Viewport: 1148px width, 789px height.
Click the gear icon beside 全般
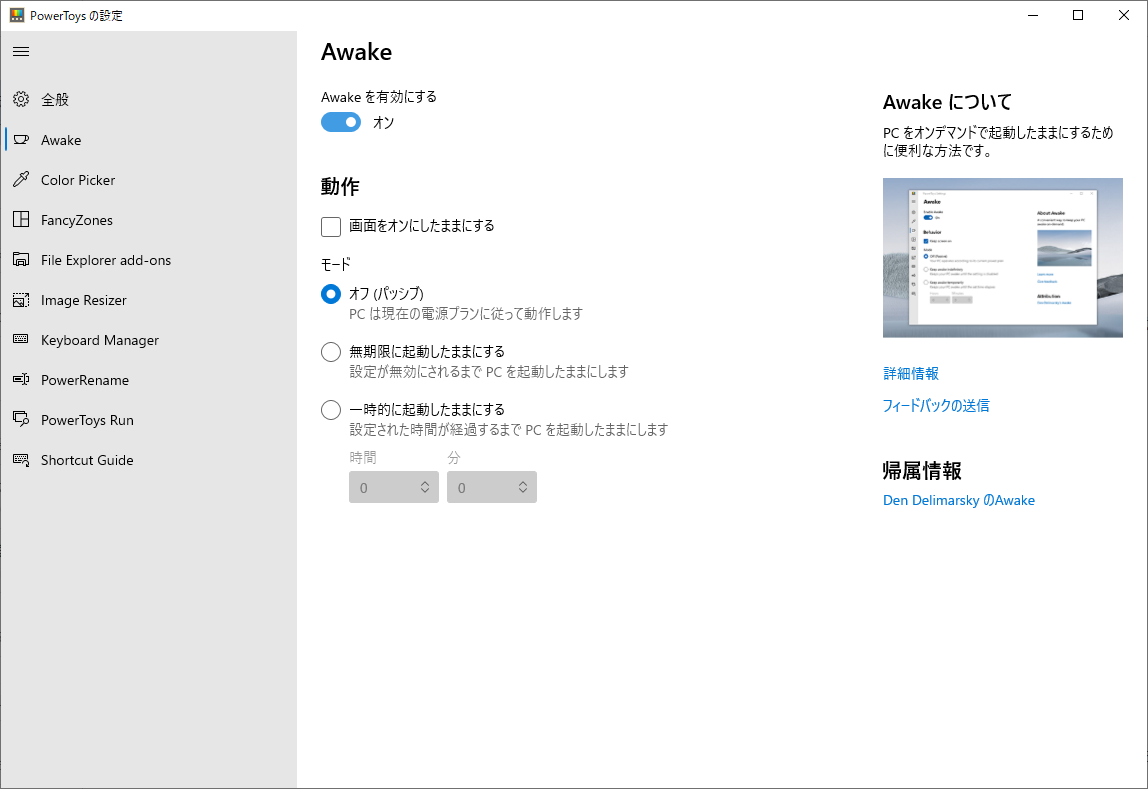(x=21, y=100)
